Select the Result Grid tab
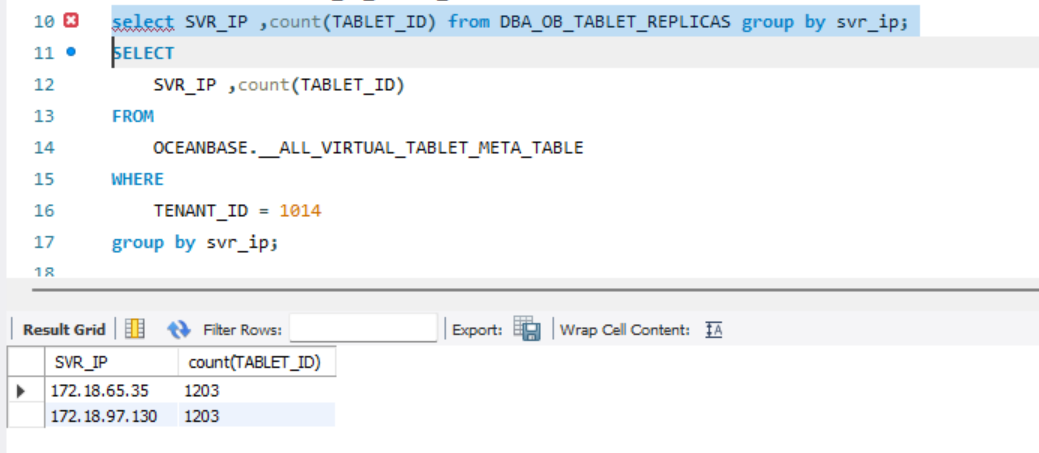The image size is (1039, 453). coord(63,330)
